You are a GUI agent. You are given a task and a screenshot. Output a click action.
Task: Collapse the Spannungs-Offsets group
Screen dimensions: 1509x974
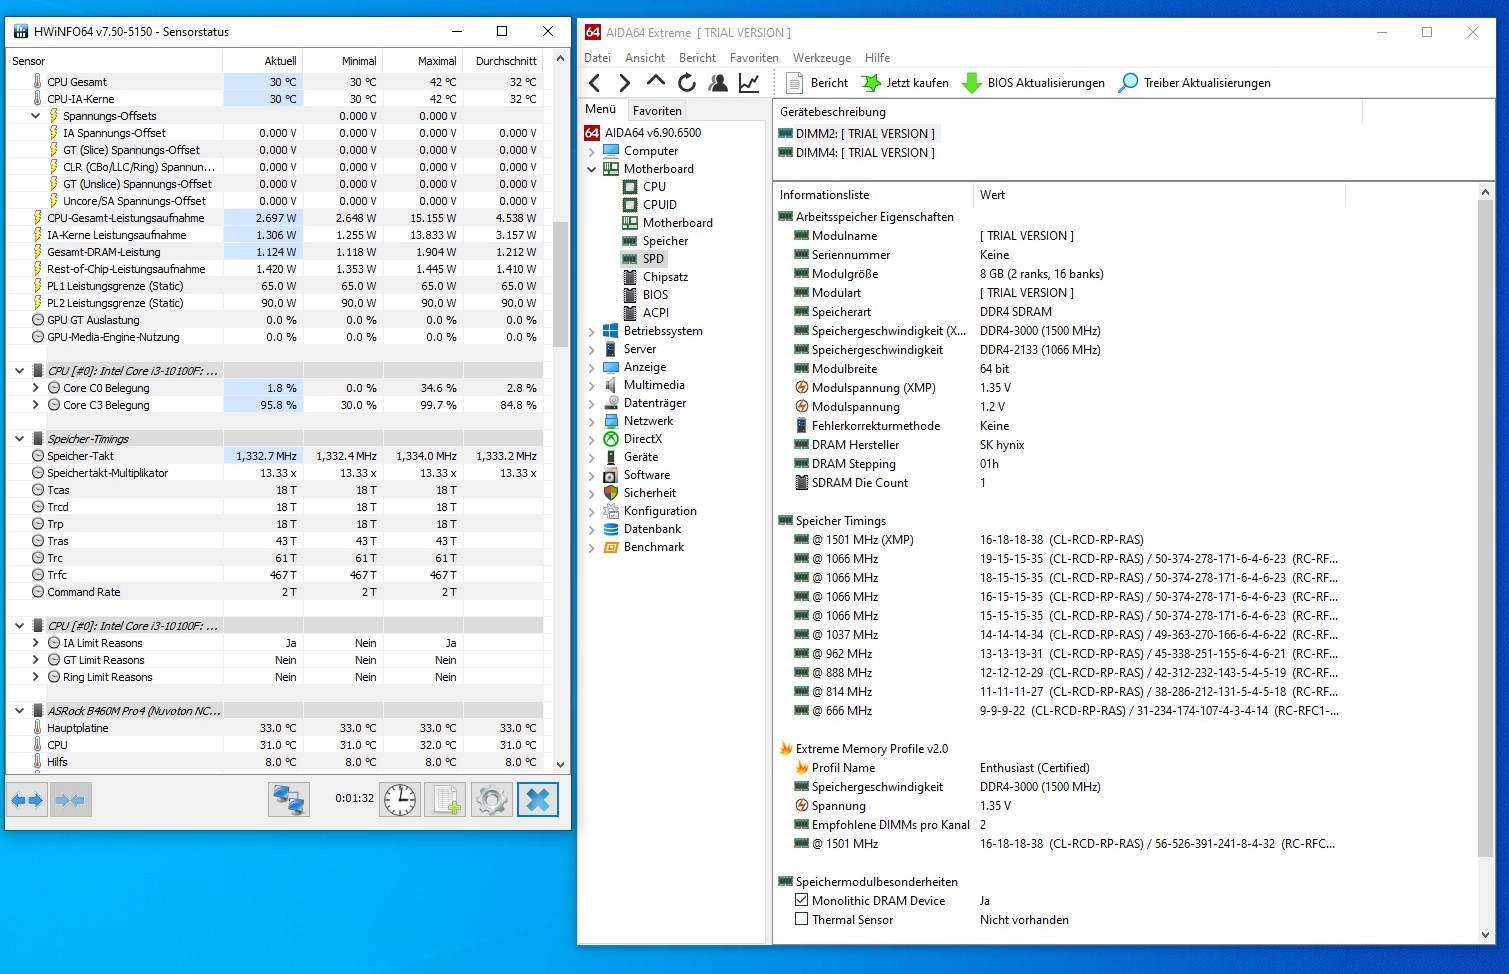click(x=36, y=115)
